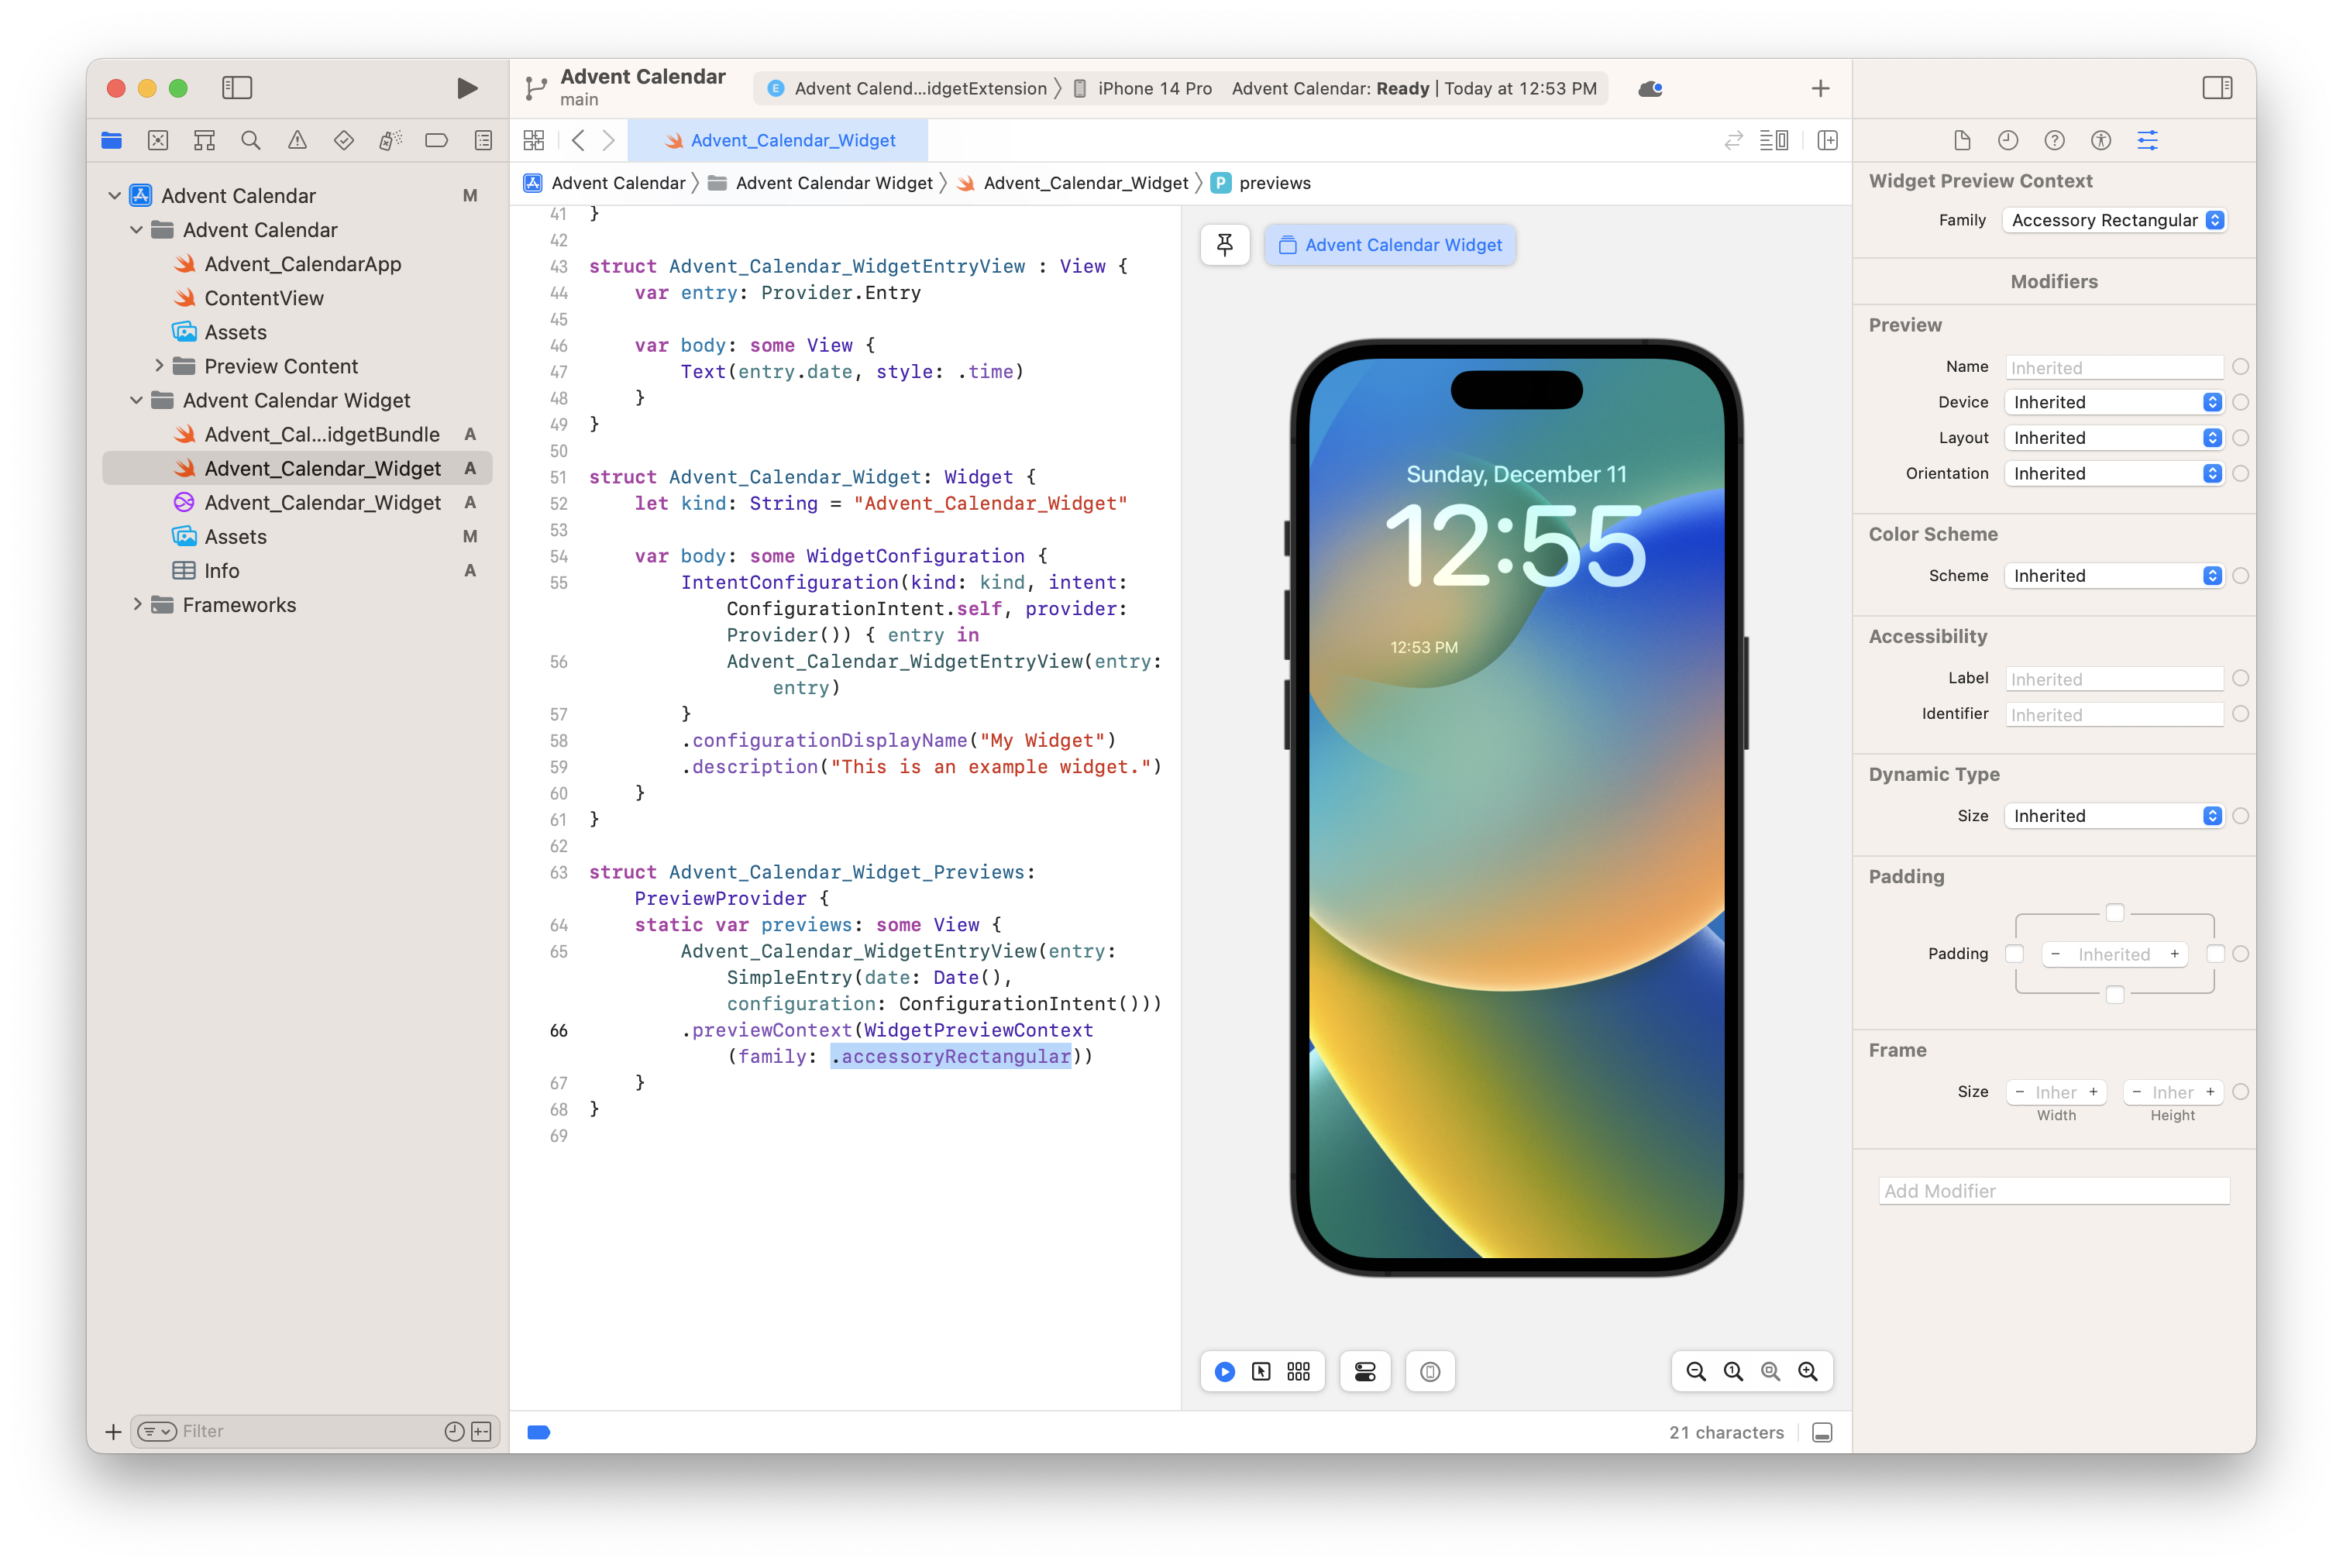Toggle the accessibility Label radio circle
The width and height of the screenshot is (2343, 1568).
[2240, 679]
